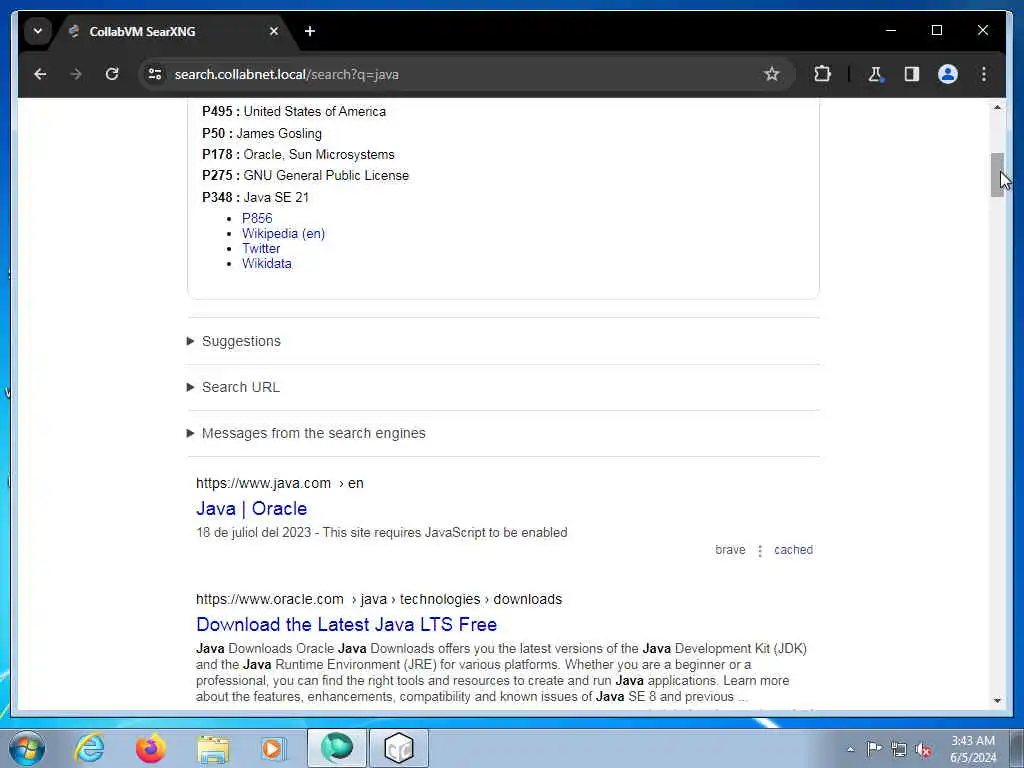Open the Chrome profile avatar
This screenshot has height=768, width=1024.
(948, 74)
